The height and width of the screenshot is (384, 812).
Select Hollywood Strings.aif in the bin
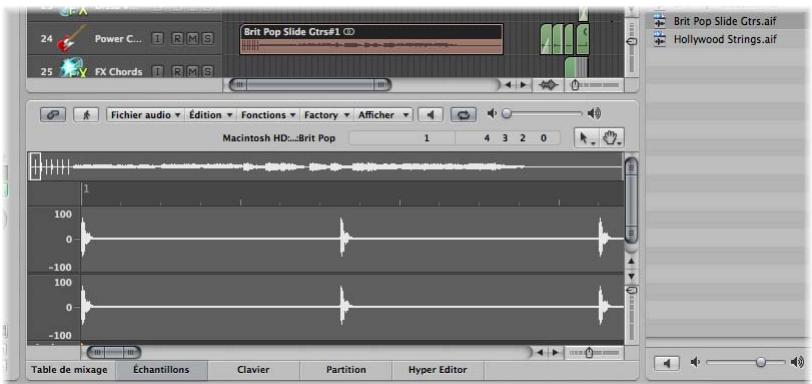(x=724, y=39)
